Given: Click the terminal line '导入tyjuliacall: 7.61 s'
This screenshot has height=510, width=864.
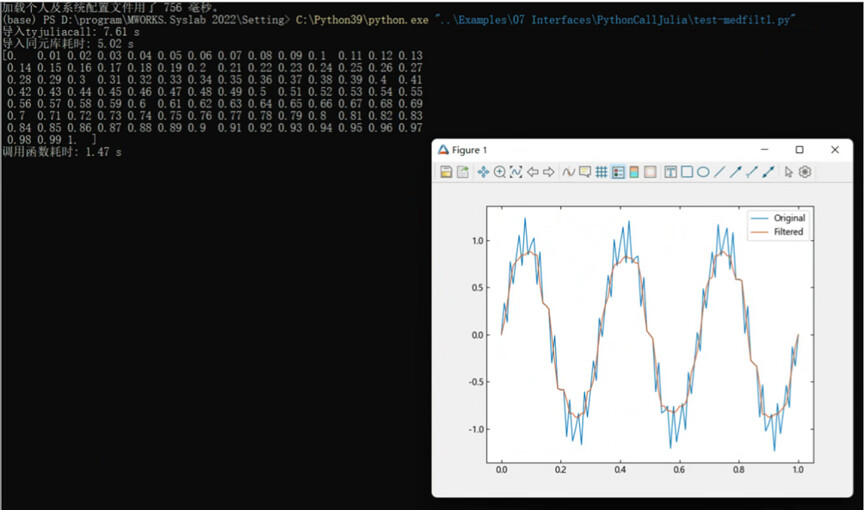Looking at the screenshot, I should tap(71, 32).
